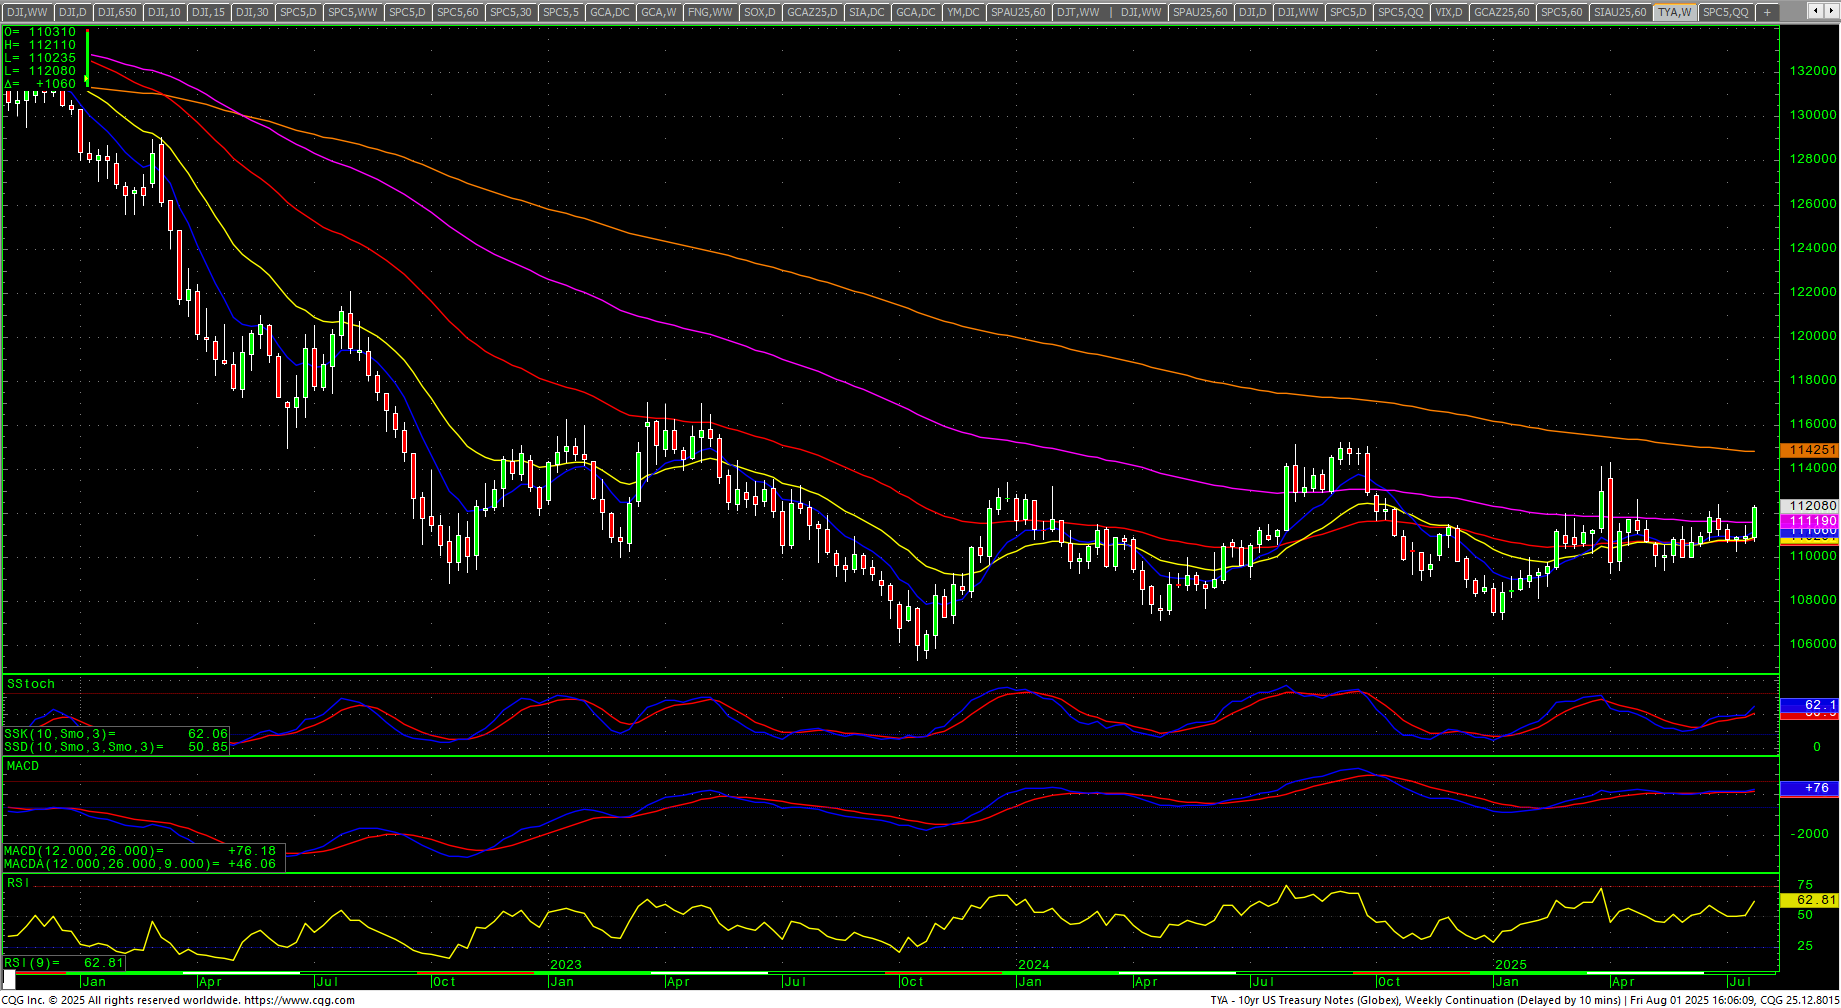The image size is (1841, 1008).
Task: Click the 2024 year marker on time axis
Action: tap(1034, 965)
